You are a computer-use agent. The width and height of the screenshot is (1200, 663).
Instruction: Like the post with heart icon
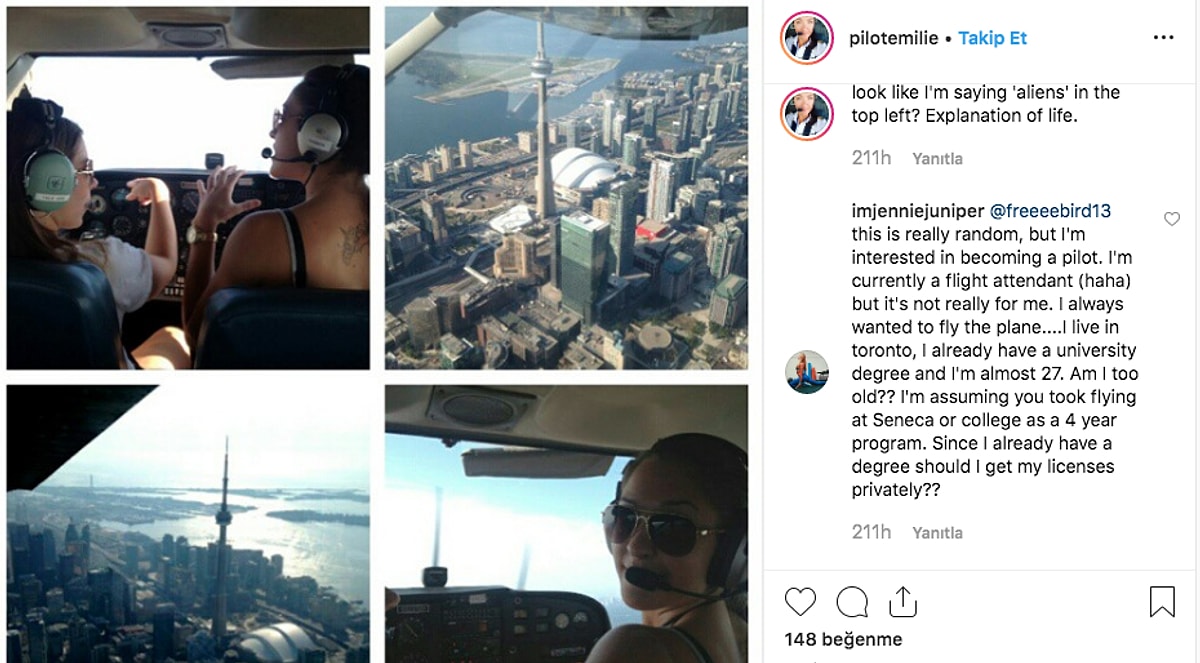[x=800, y=601]
